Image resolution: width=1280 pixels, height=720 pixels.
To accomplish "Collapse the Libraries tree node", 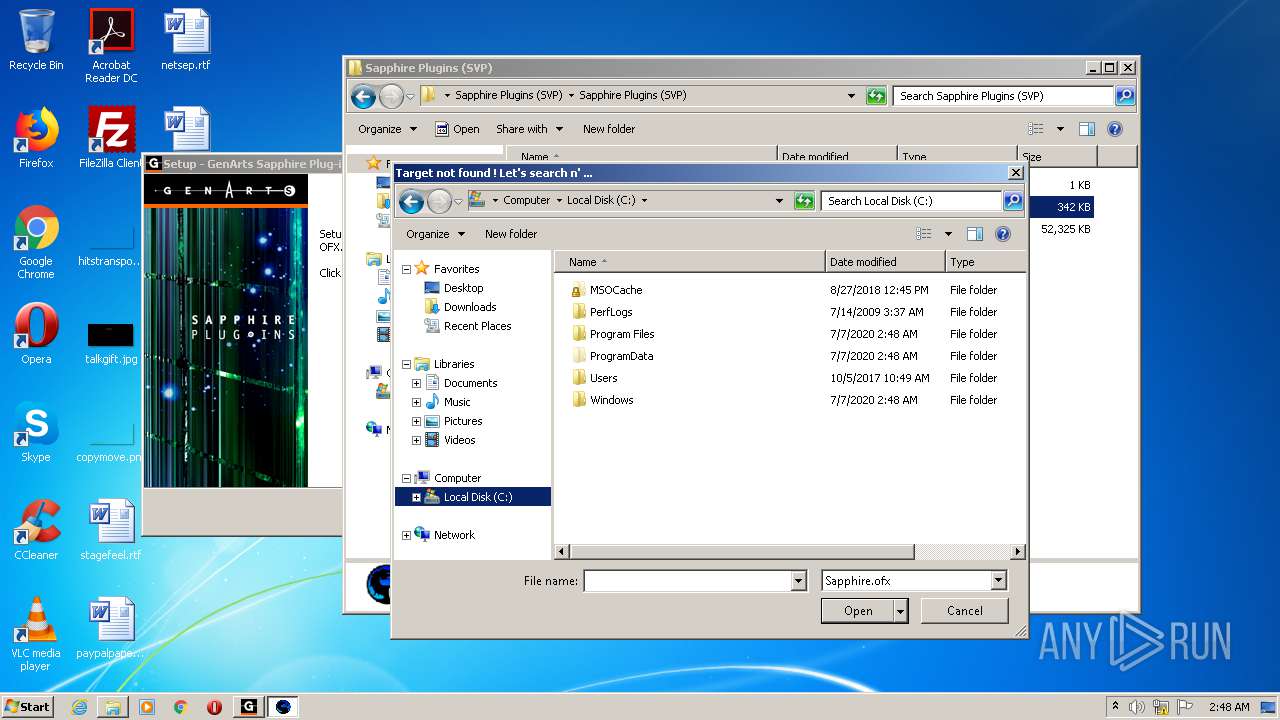I will click(406, 364).
